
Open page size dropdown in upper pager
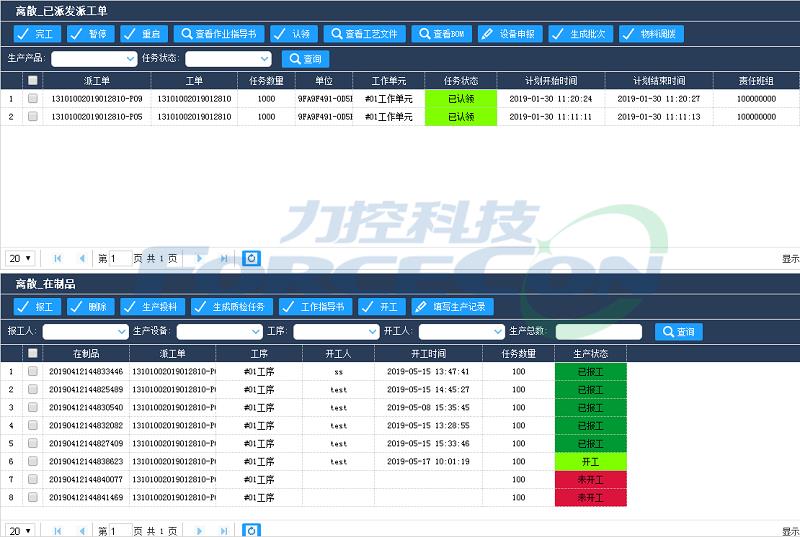click(20, 259)
